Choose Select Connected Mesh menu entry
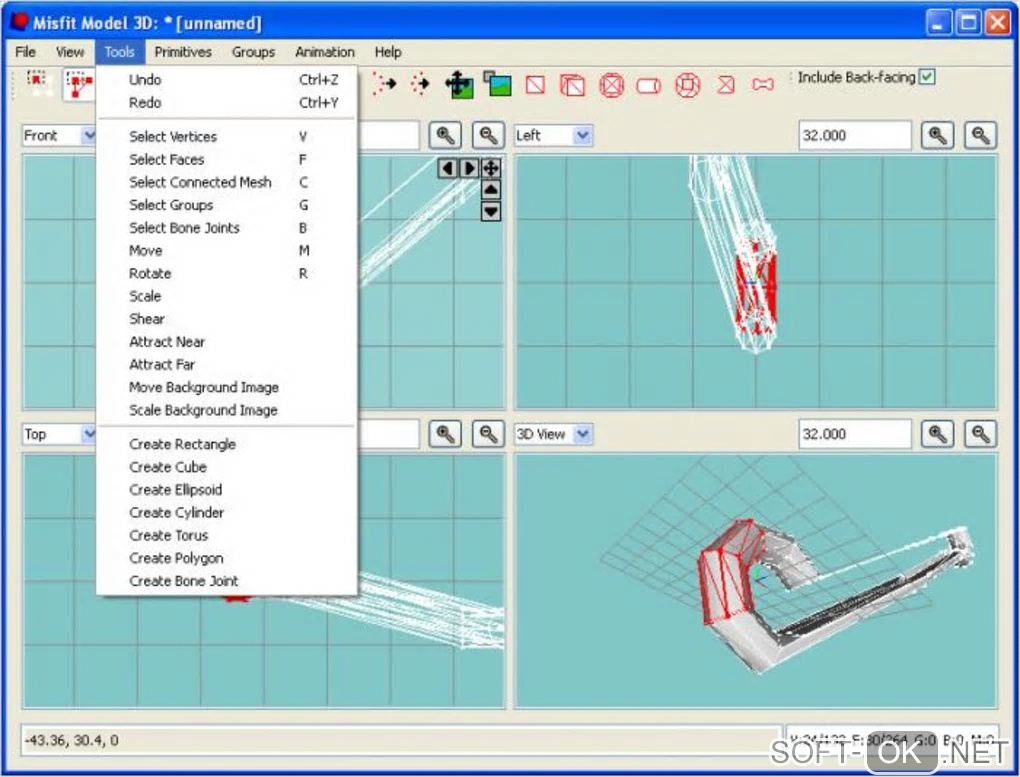 point(226,182)
